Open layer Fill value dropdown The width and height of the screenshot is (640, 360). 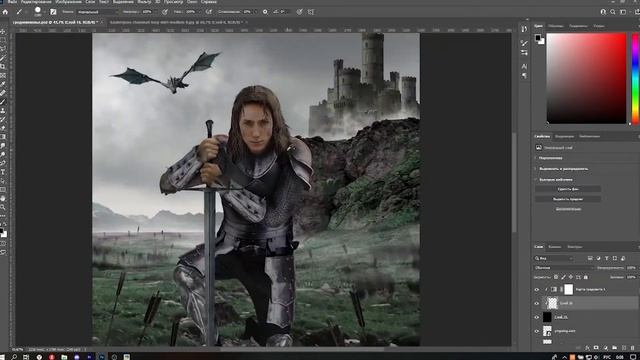tap(631, 277)
